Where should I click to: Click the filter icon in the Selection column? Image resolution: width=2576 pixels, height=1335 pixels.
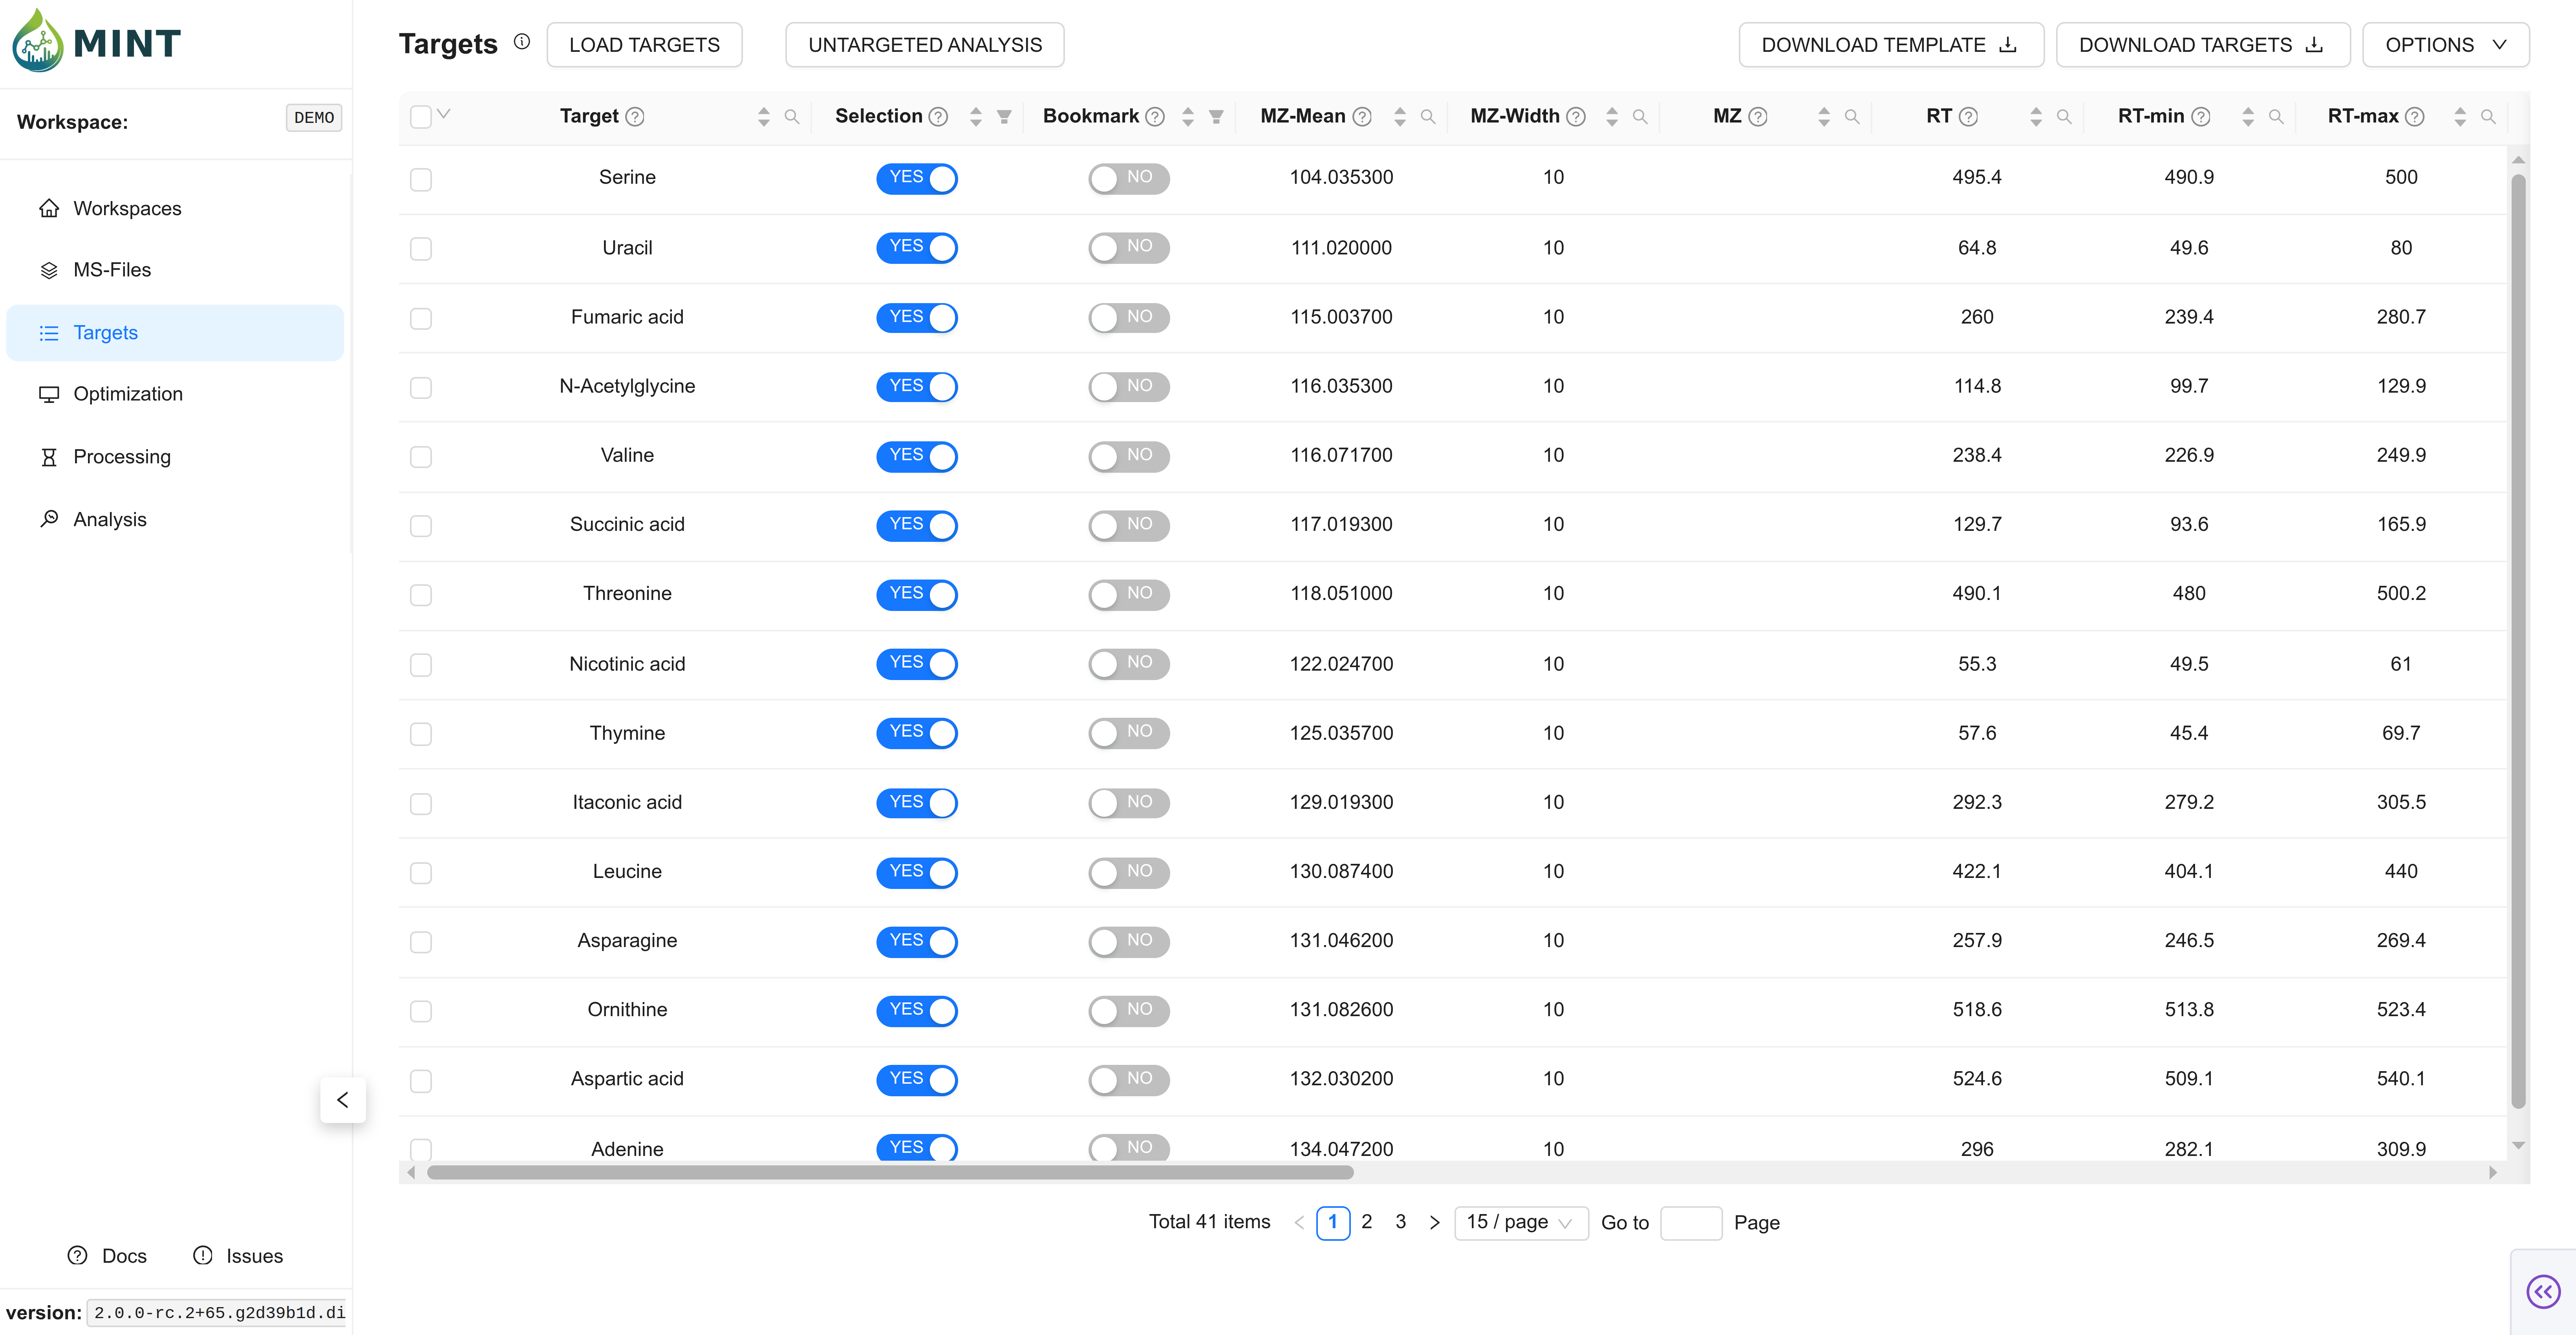(x=1004, y=117)
